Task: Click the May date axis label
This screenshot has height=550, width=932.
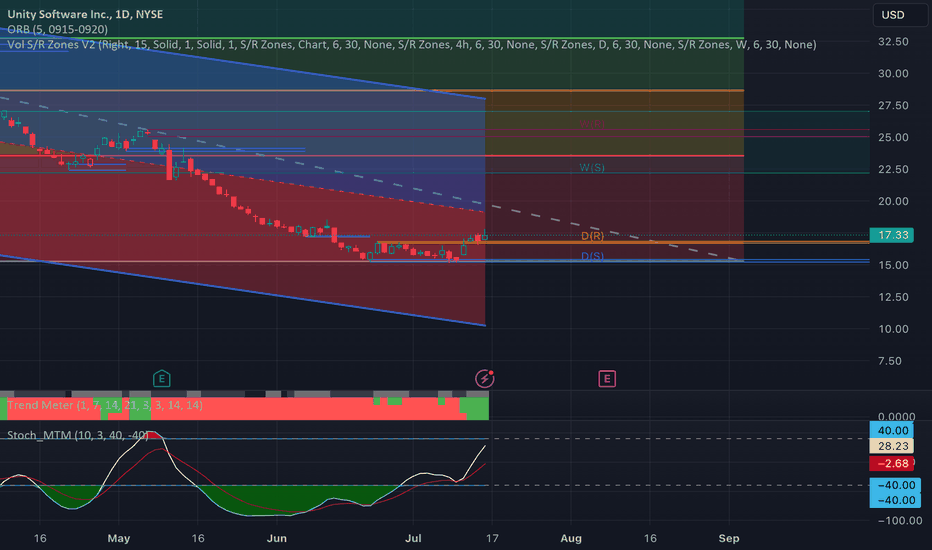Action: pyautogui.click(x=119, y=538)
